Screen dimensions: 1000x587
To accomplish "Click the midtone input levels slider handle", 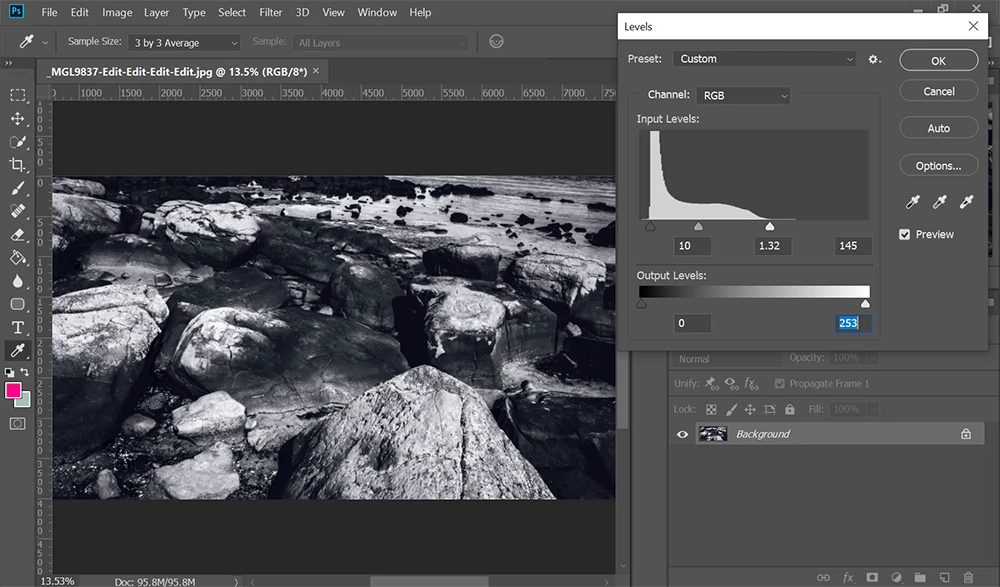I will tap(698, 227).
